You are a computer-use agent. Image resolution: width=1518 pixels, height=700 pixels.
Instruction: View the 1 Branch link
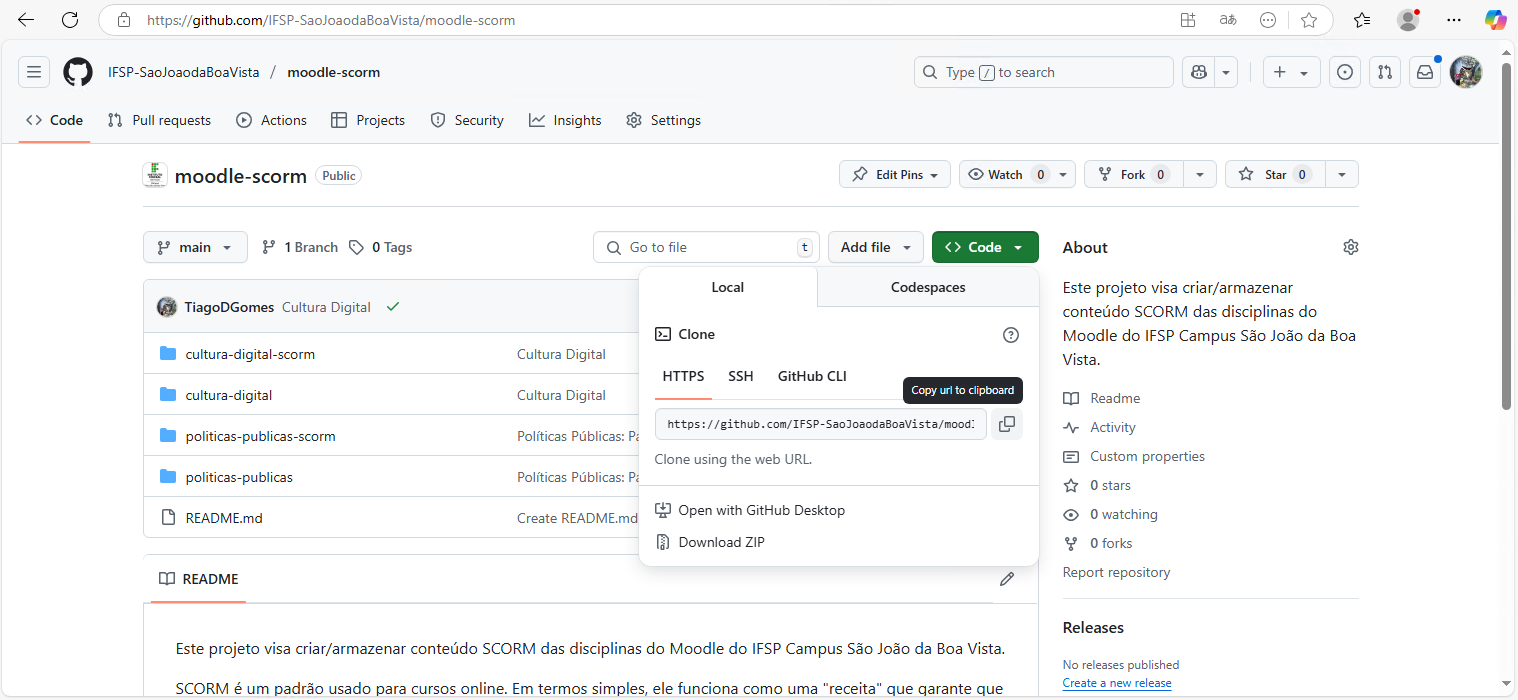click(300, 247)
